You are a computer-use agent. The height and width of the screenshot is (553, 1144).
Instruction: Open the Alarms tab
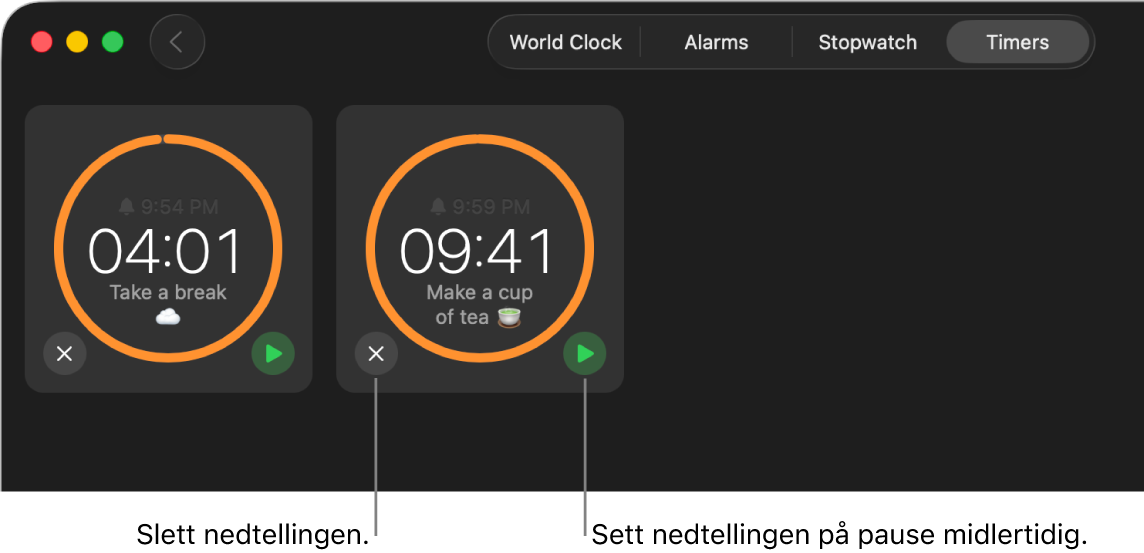point(716,42)
